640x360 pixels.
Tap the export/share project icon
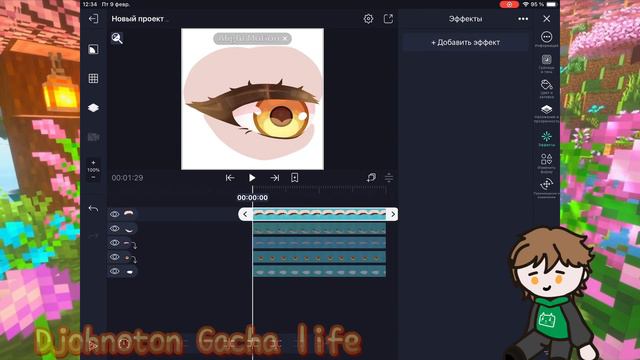point(388,19)
